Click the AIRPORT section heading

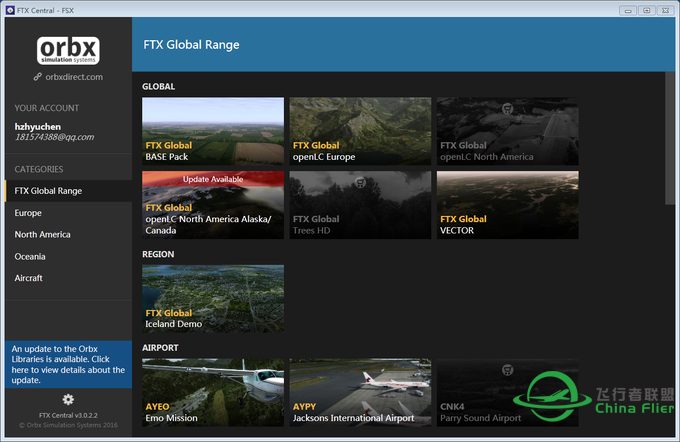(160, 347)
